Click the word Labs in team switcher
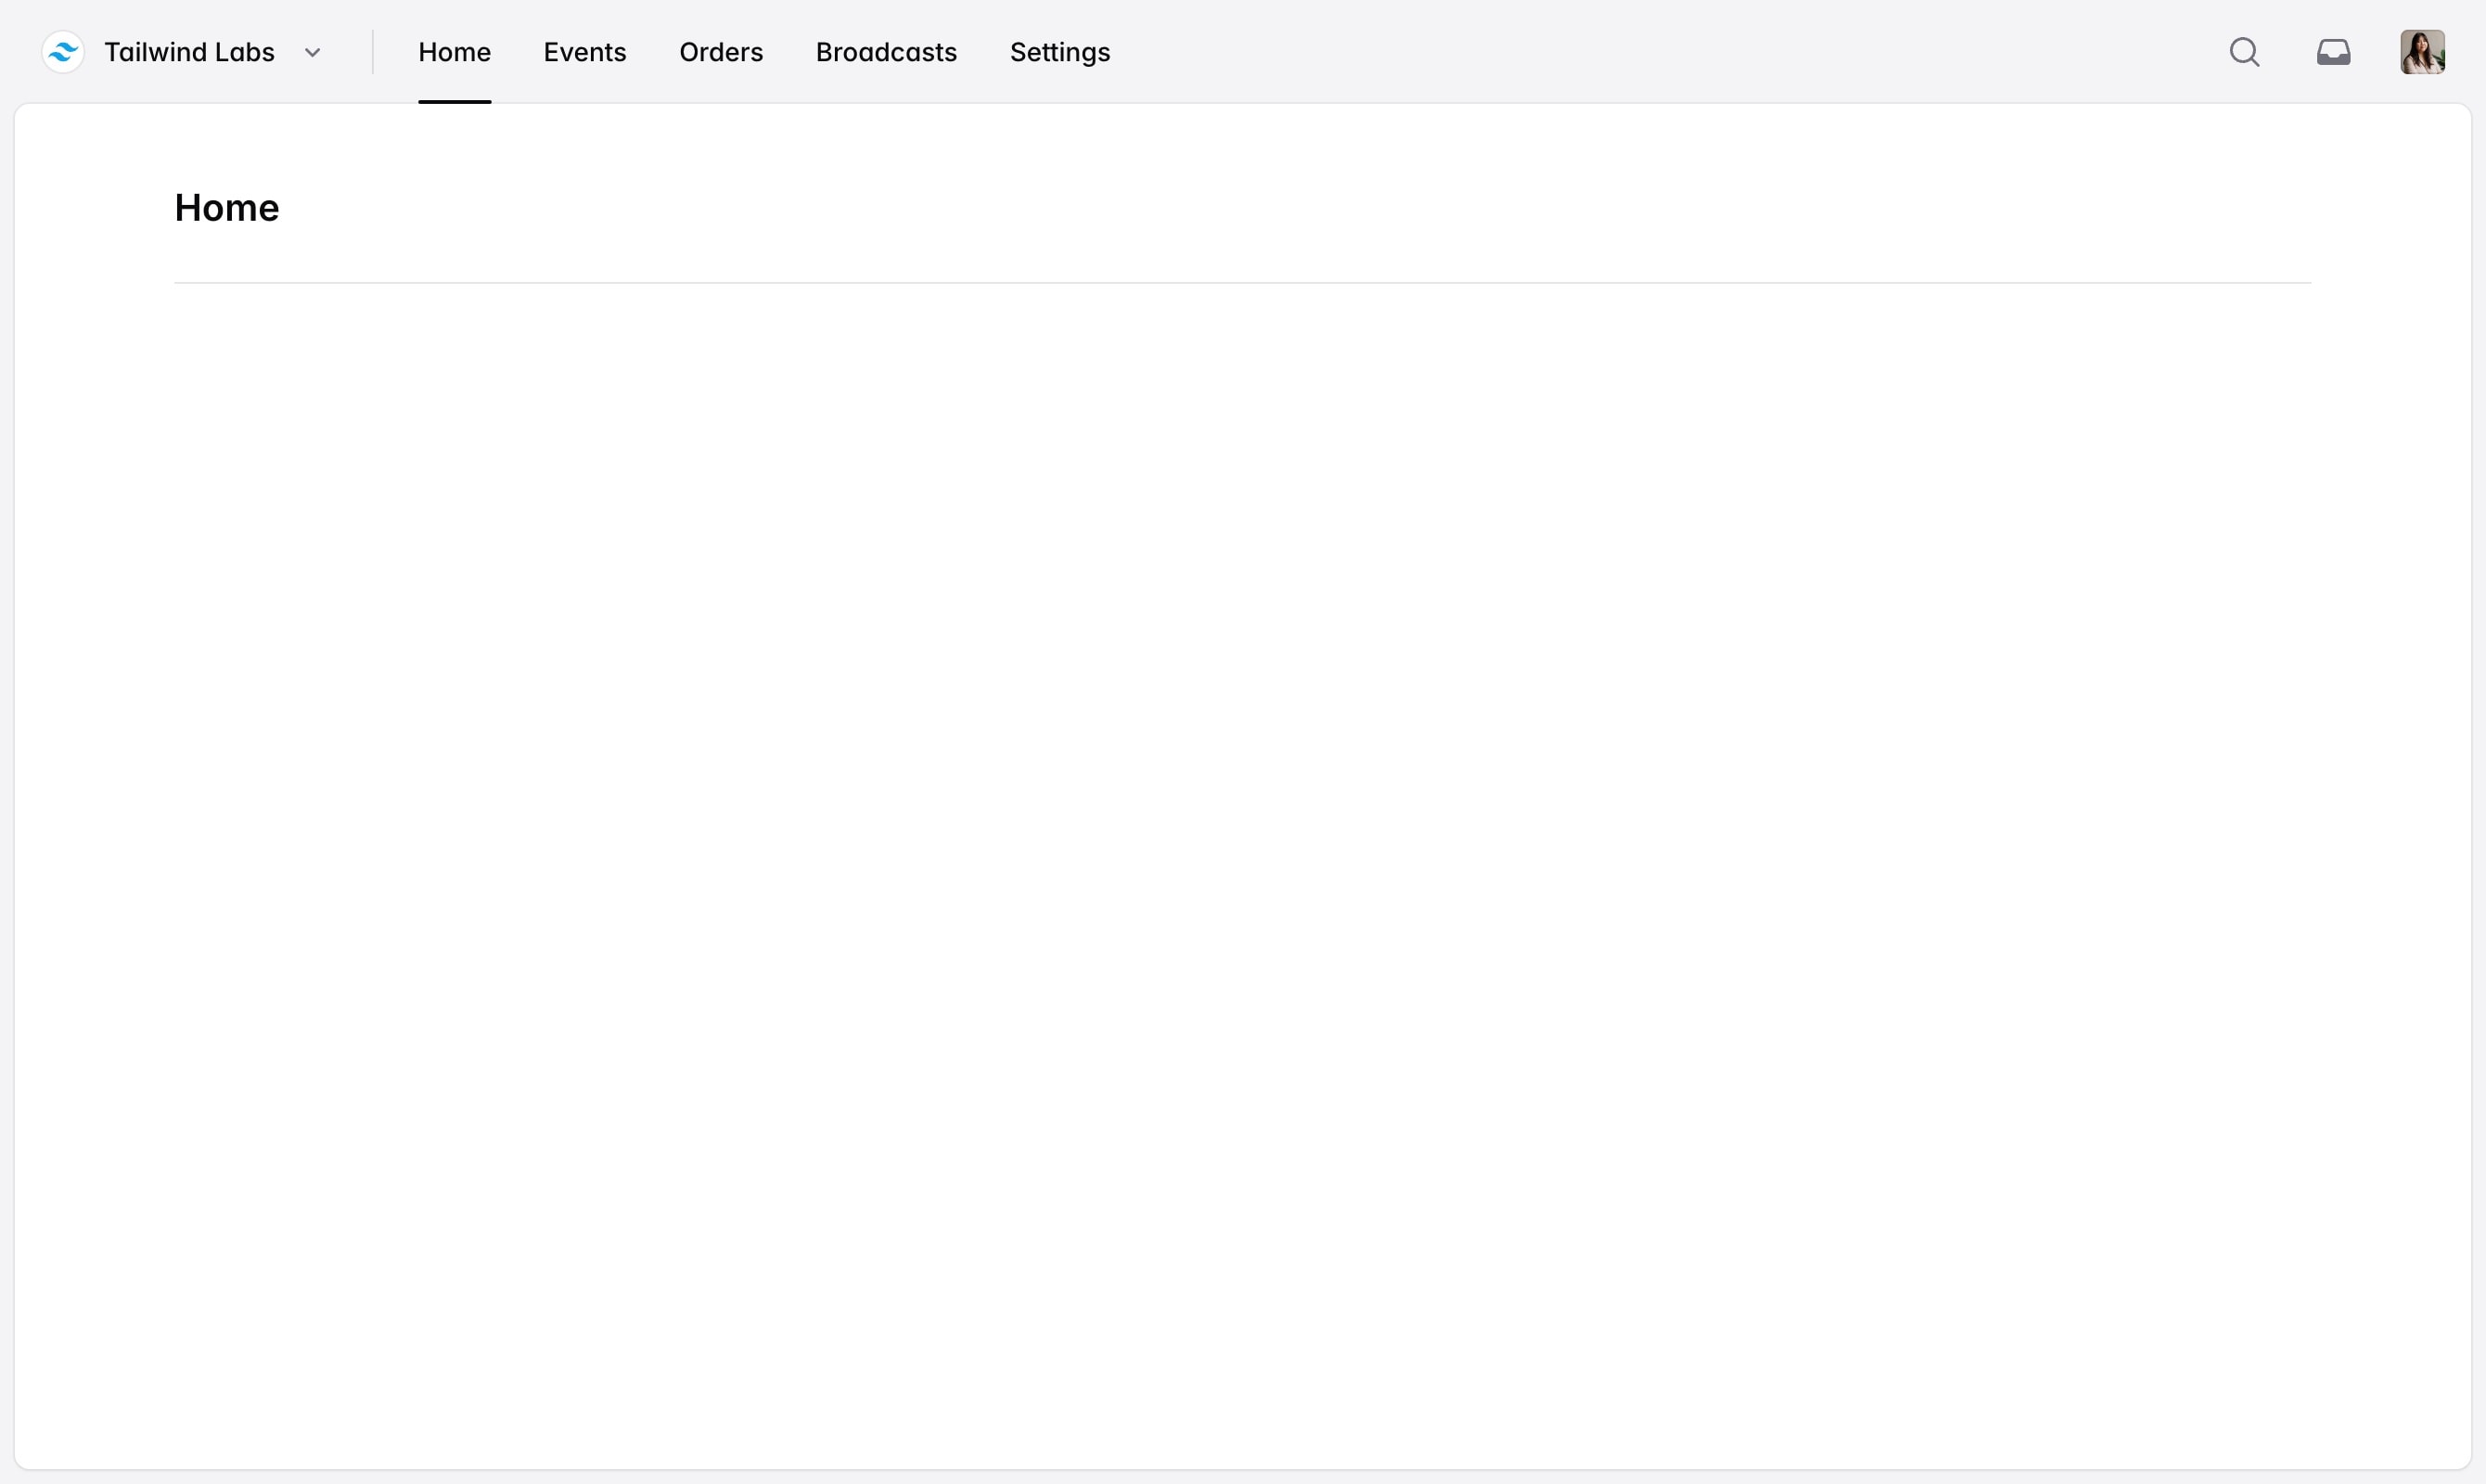The height and width of the screenshot is (1484, 2486). pos(244,52)
